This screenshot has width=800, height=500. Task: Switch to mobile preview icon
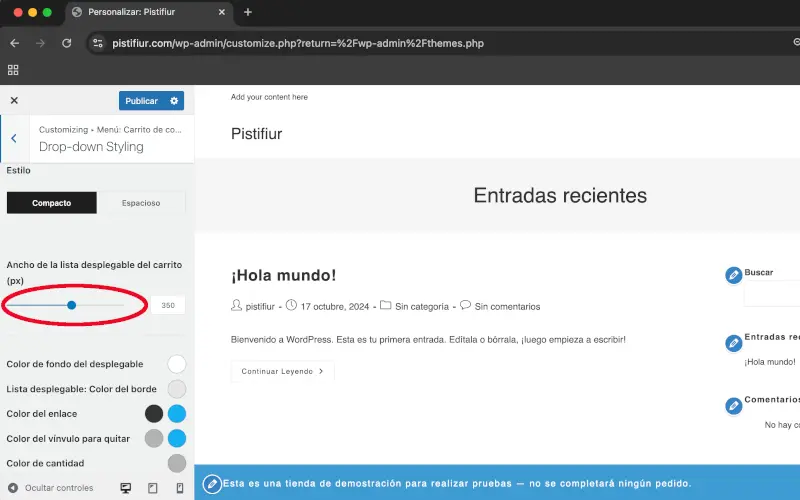[x=180, y=488]
